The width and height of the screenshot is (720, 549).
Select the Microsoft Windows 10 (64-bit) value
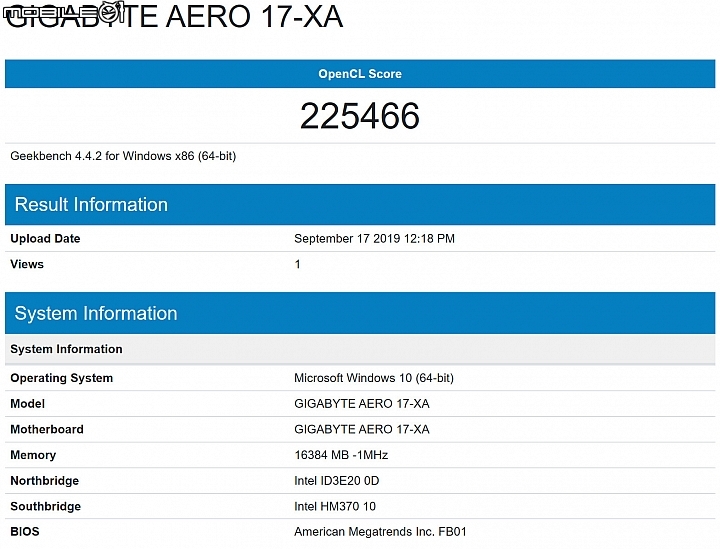[373, 378]
